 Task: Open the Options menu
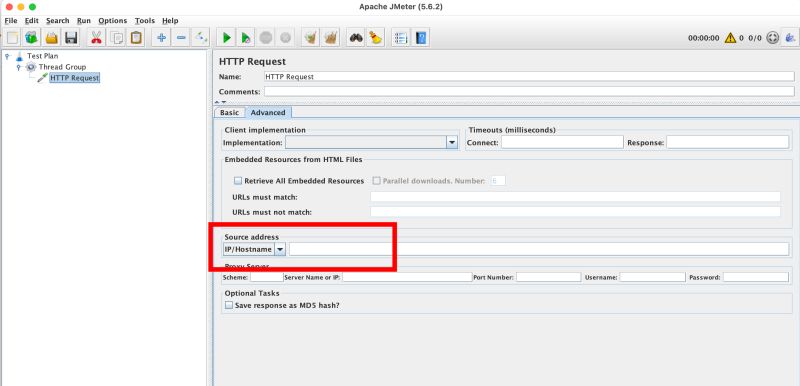tap(113, 21)
